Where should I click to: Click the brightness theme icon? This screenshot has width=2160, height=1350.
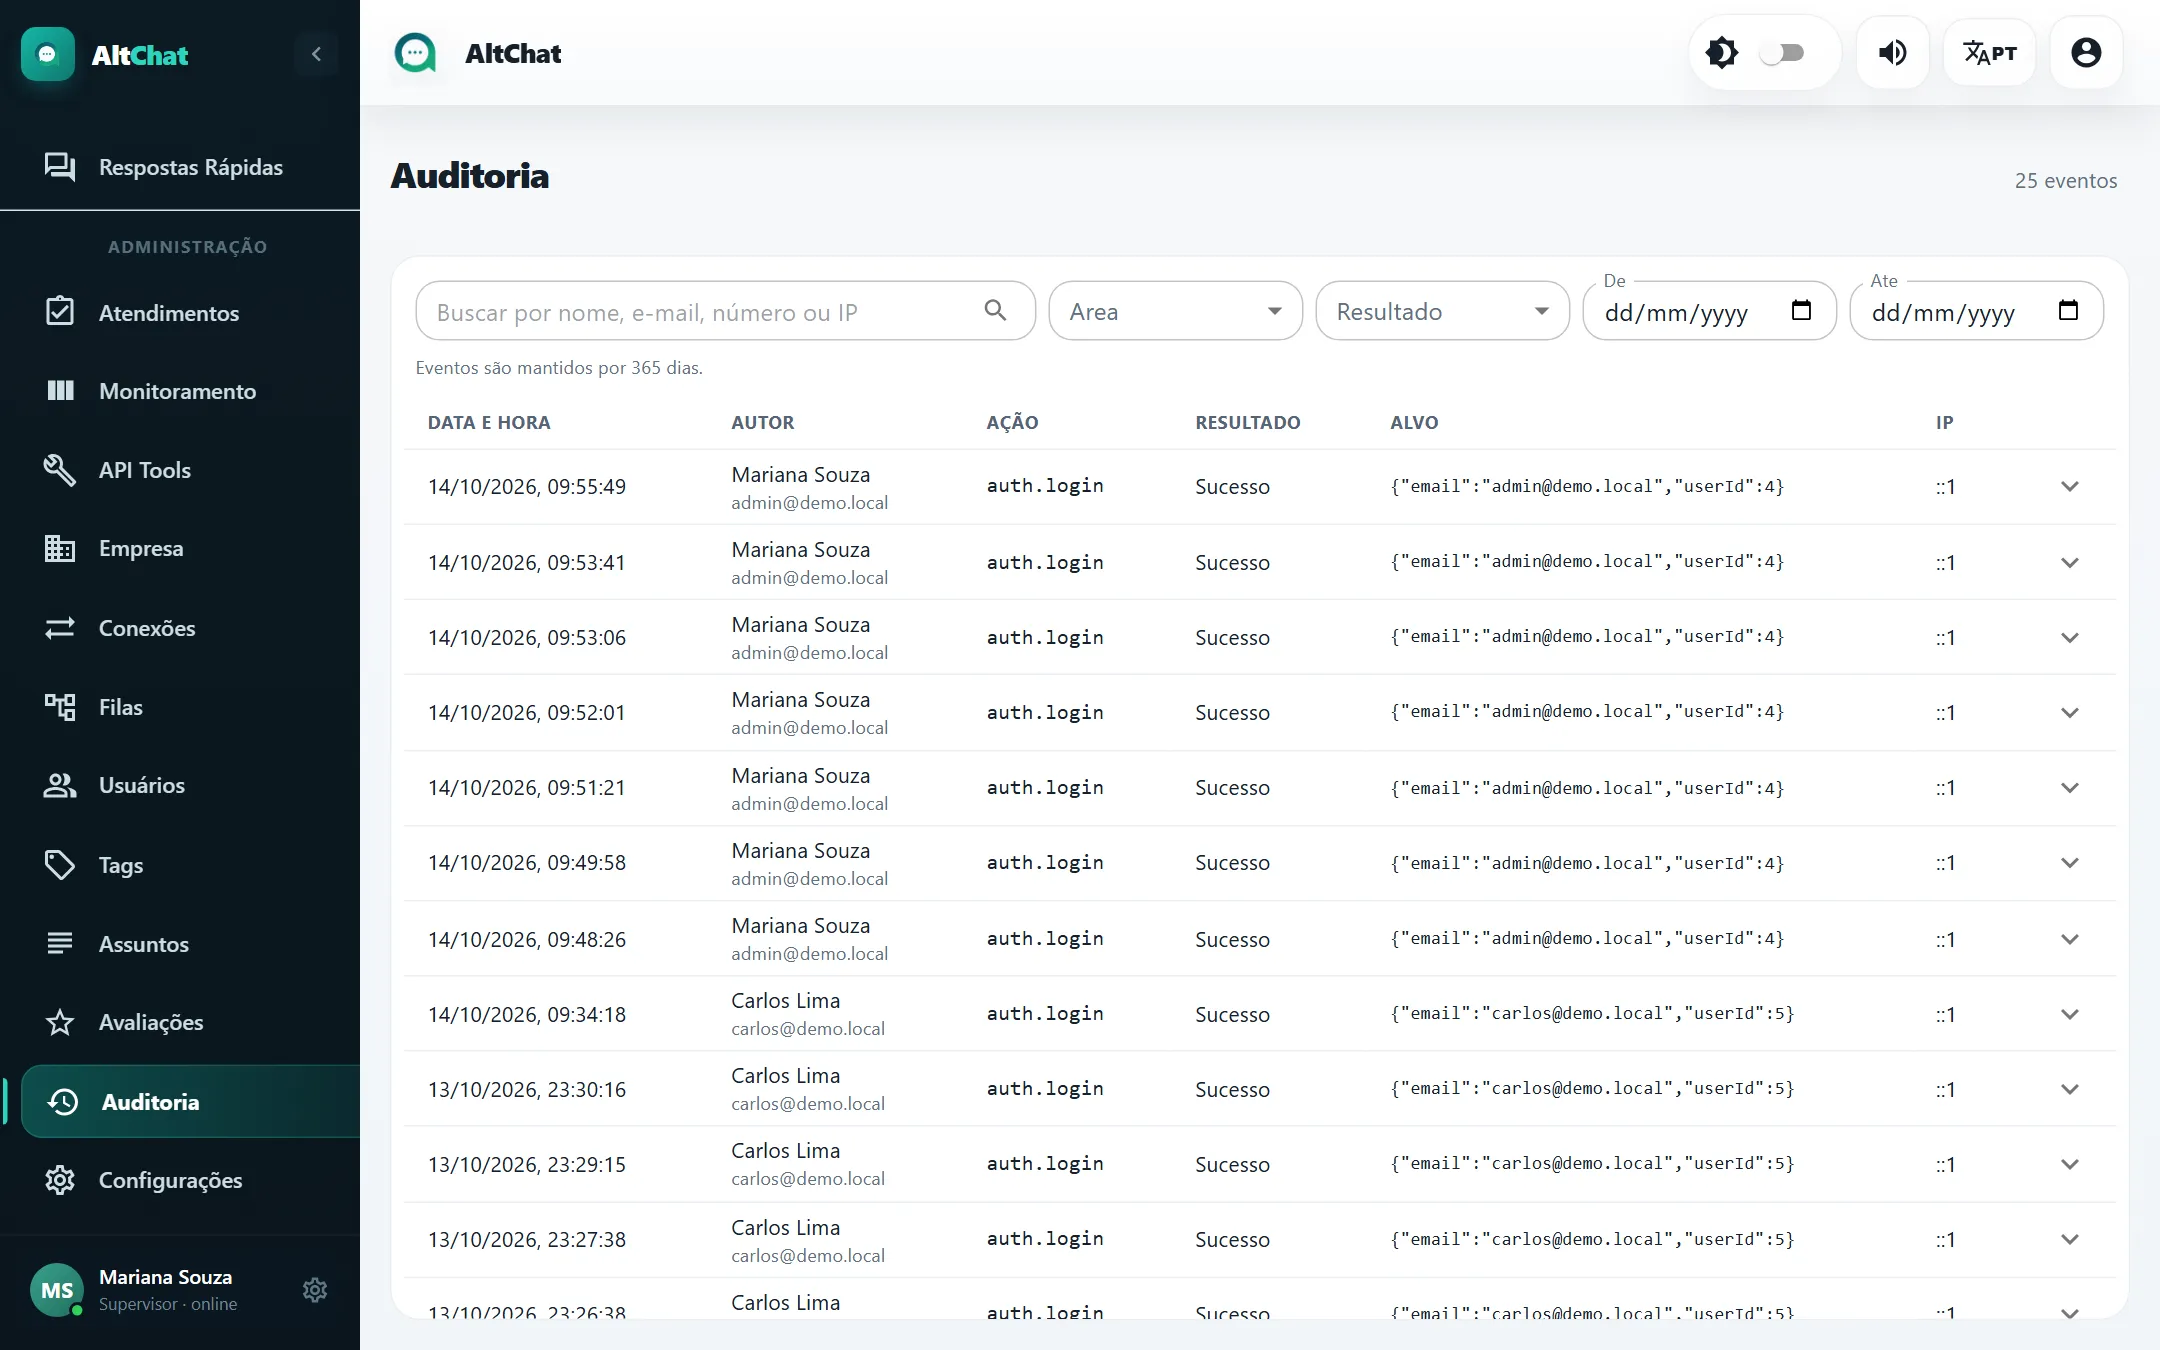click(1722, 53)
